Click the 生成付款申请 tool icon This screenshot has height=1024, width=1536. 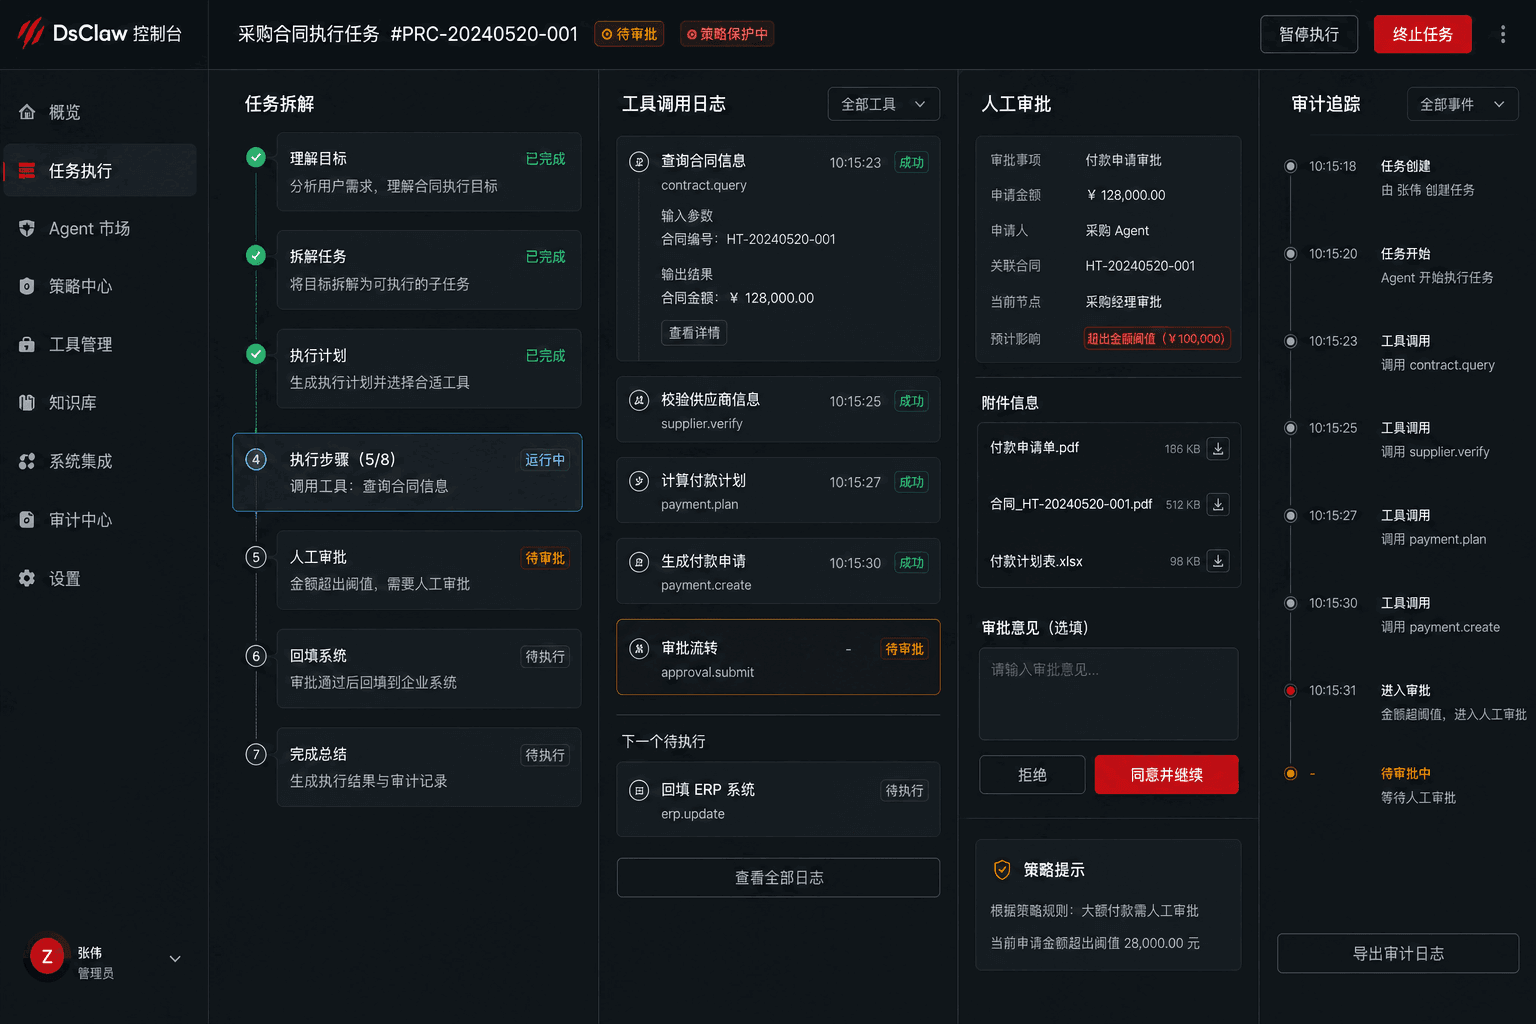(639, 562)
